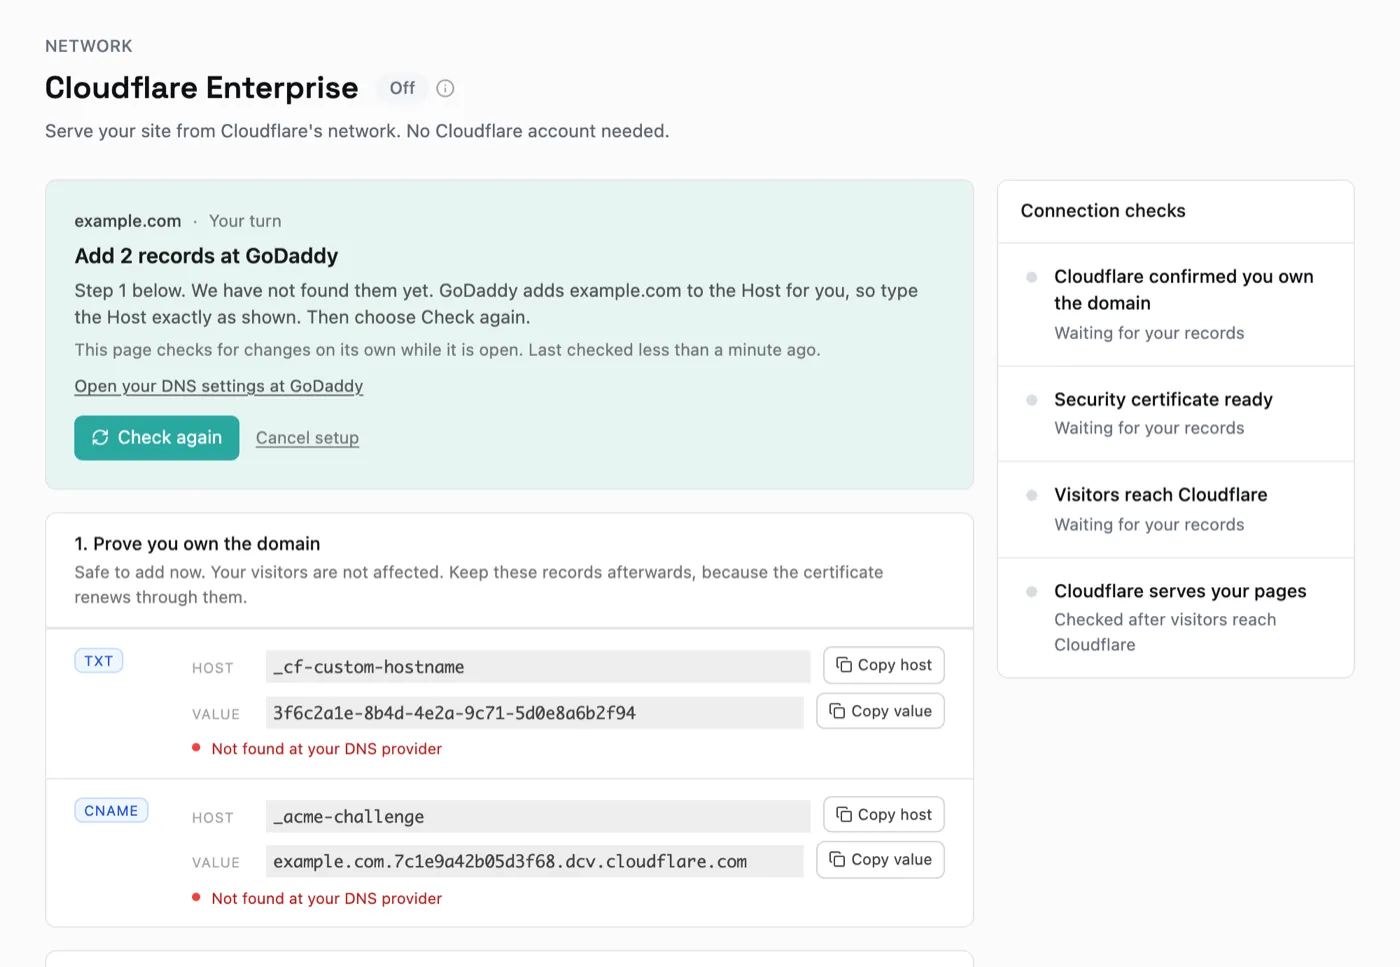
Task: Click the 'Security certificate ready' check
Action: (1176, 414)
